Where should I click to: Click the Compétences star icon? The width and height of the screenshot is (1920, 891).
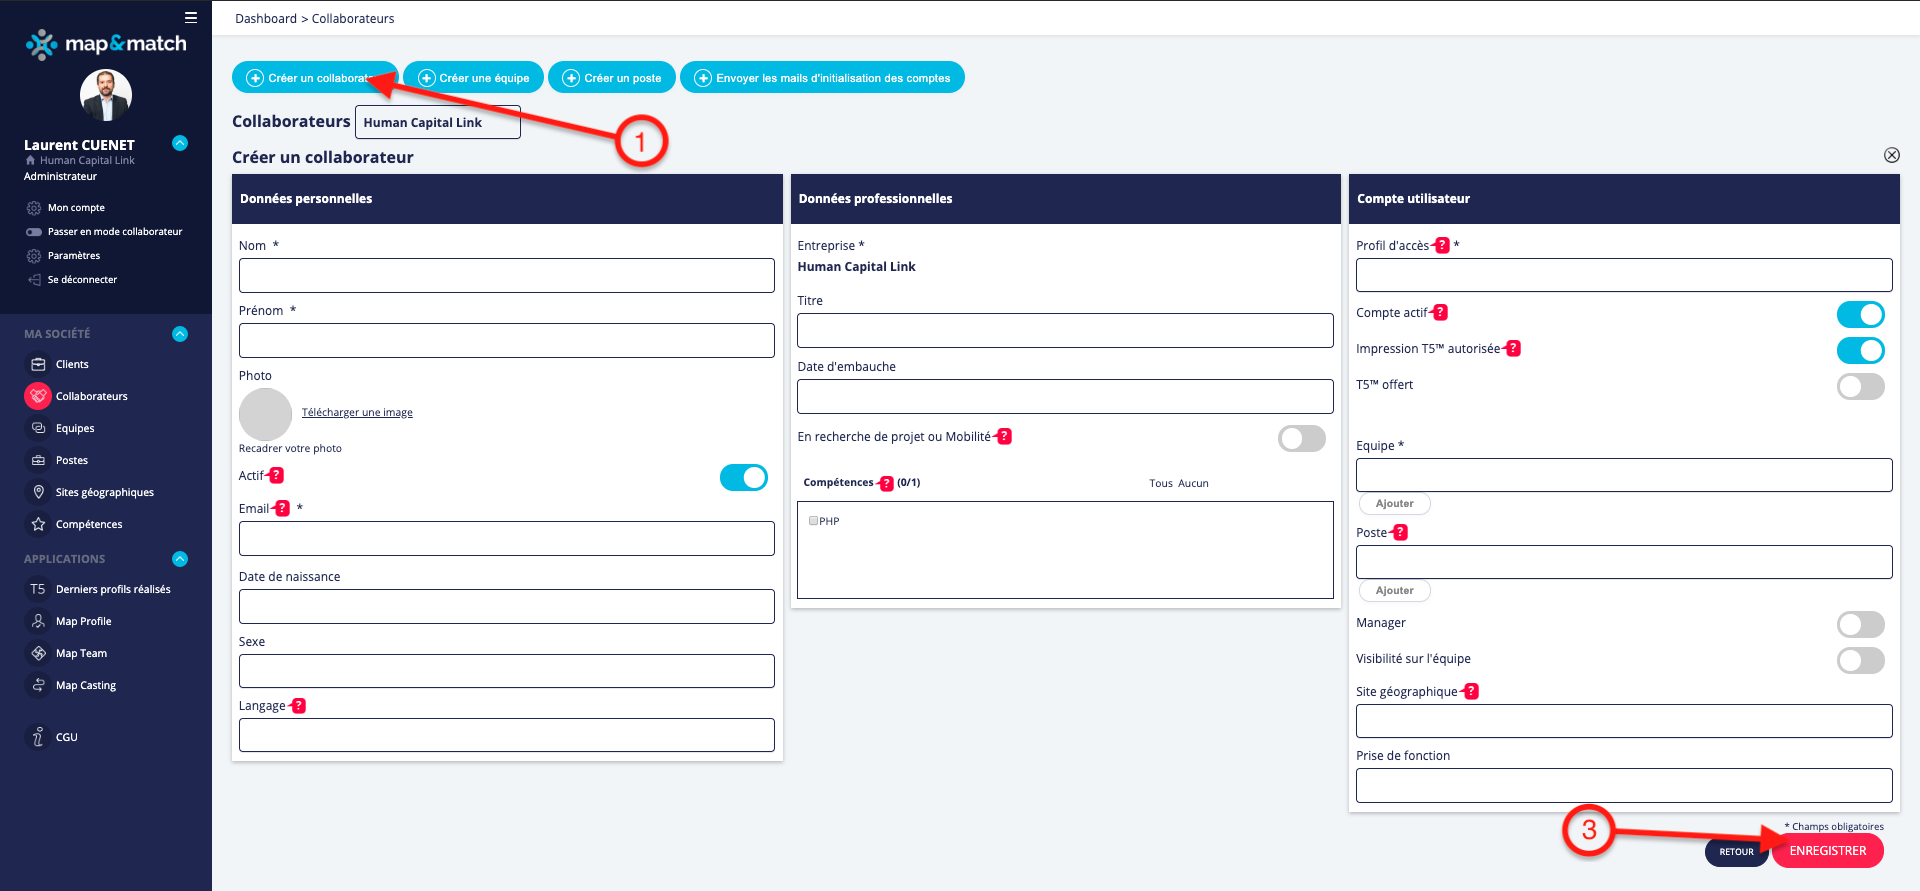coord(38,524)
